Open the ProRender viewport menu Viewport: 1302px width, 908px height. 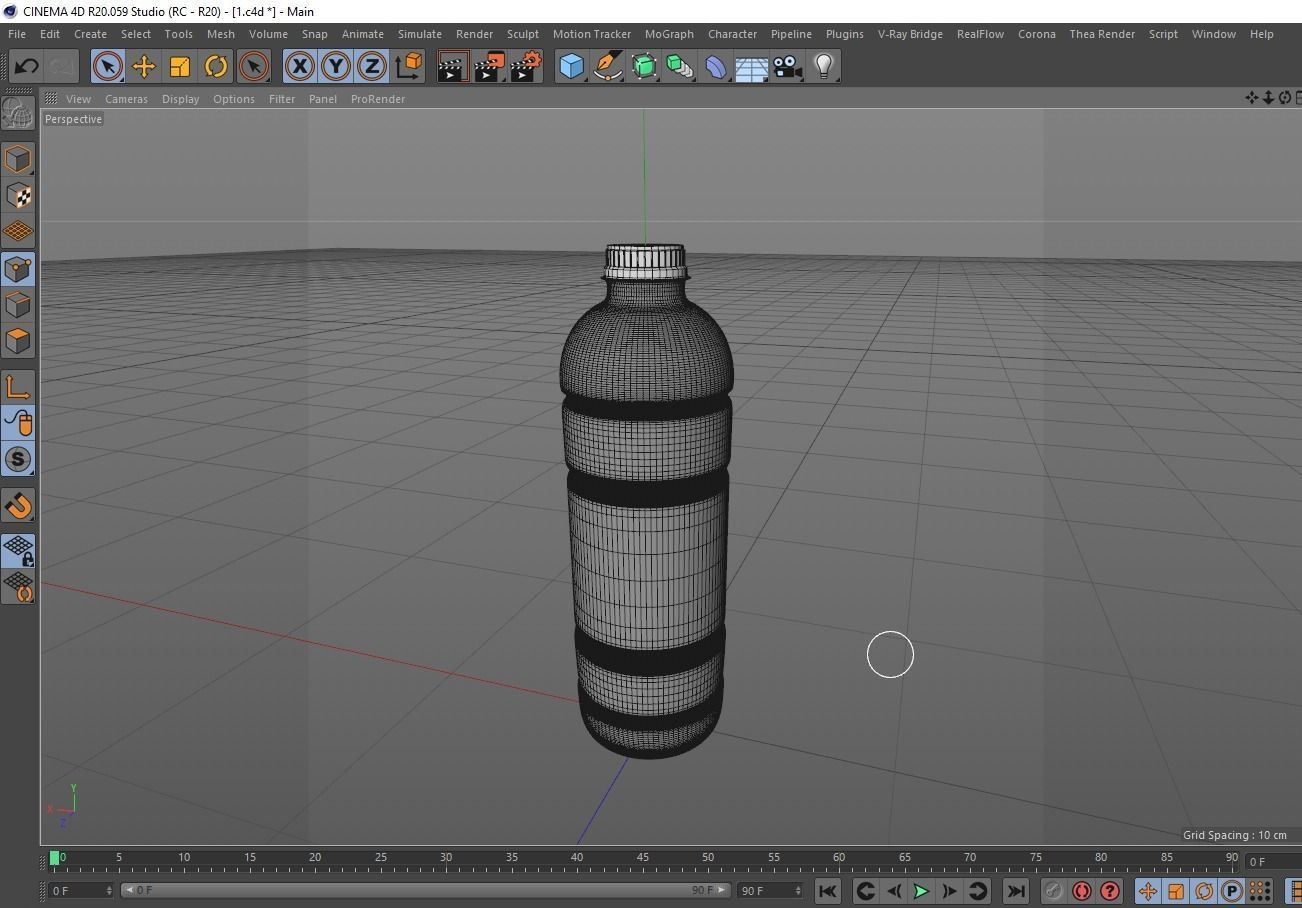click(377, 99)
